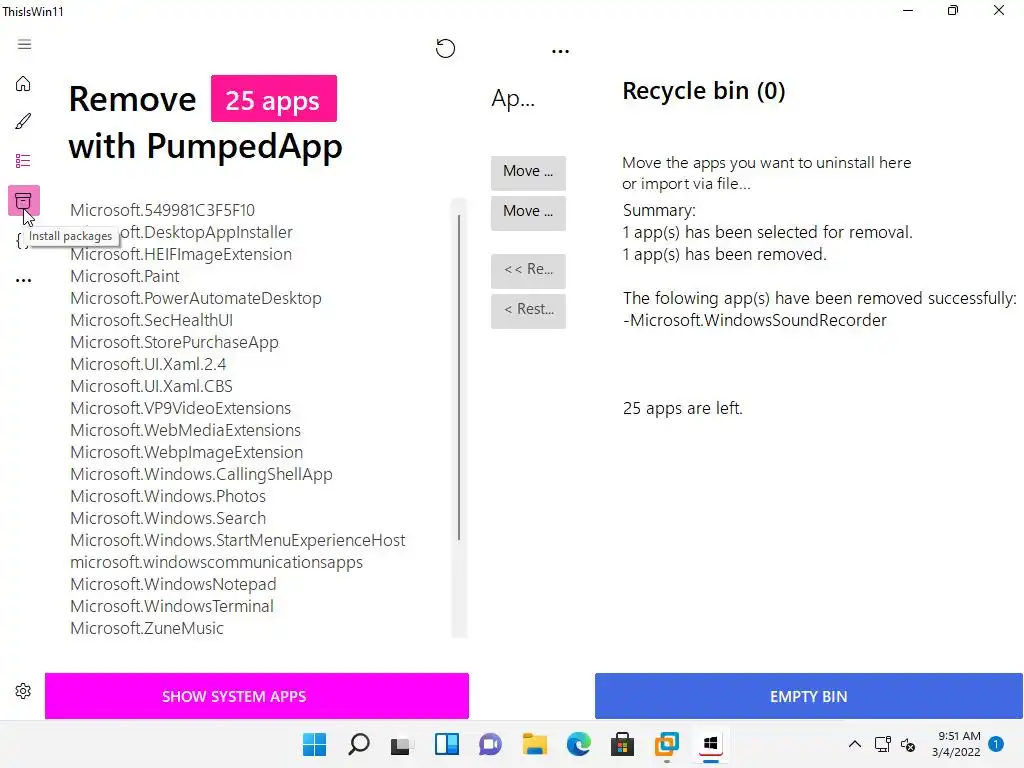Open taskbar Search icon
Viewport: 1024px width, 768px height.
(x=359, y=744)
